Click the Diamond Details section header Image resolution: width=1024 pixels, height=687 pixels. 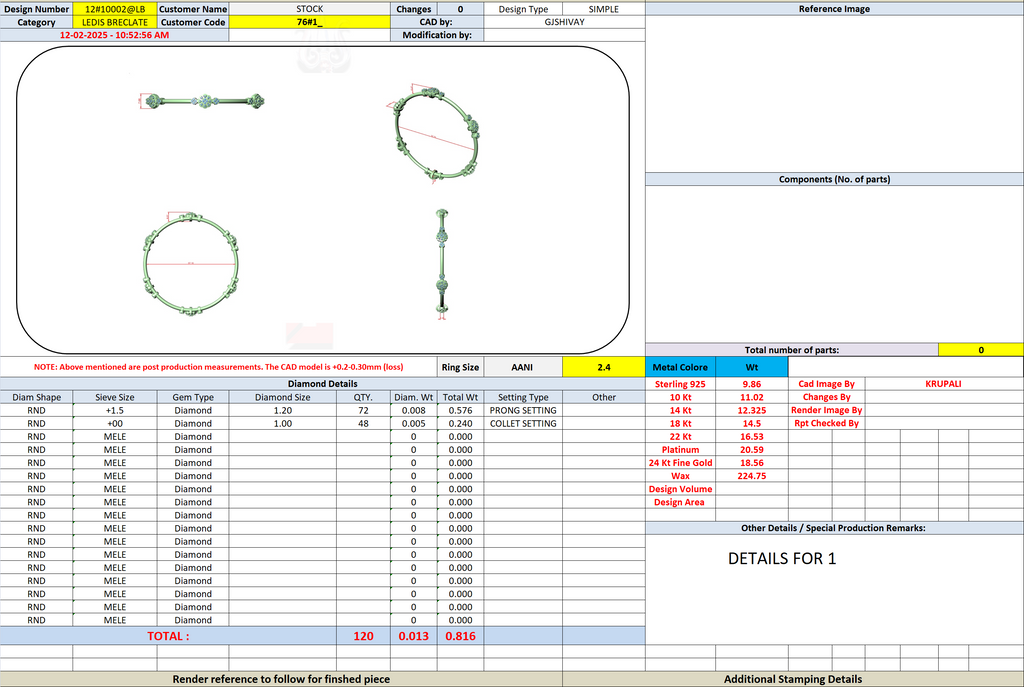click(x=323, y=384)
